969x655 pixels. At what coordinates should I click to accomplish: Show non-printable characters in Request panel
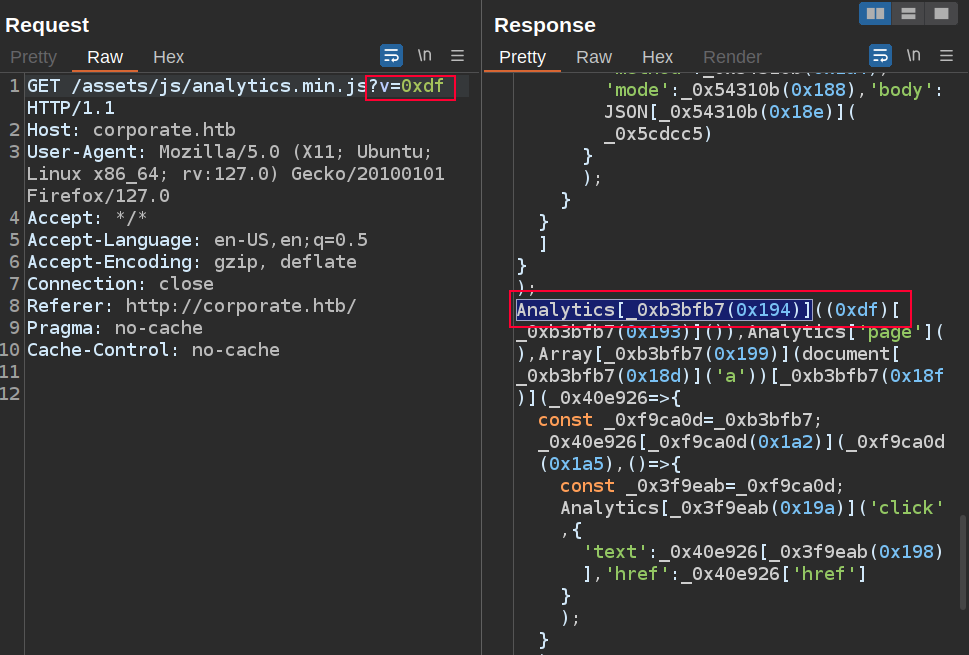[x=425, y=55]
